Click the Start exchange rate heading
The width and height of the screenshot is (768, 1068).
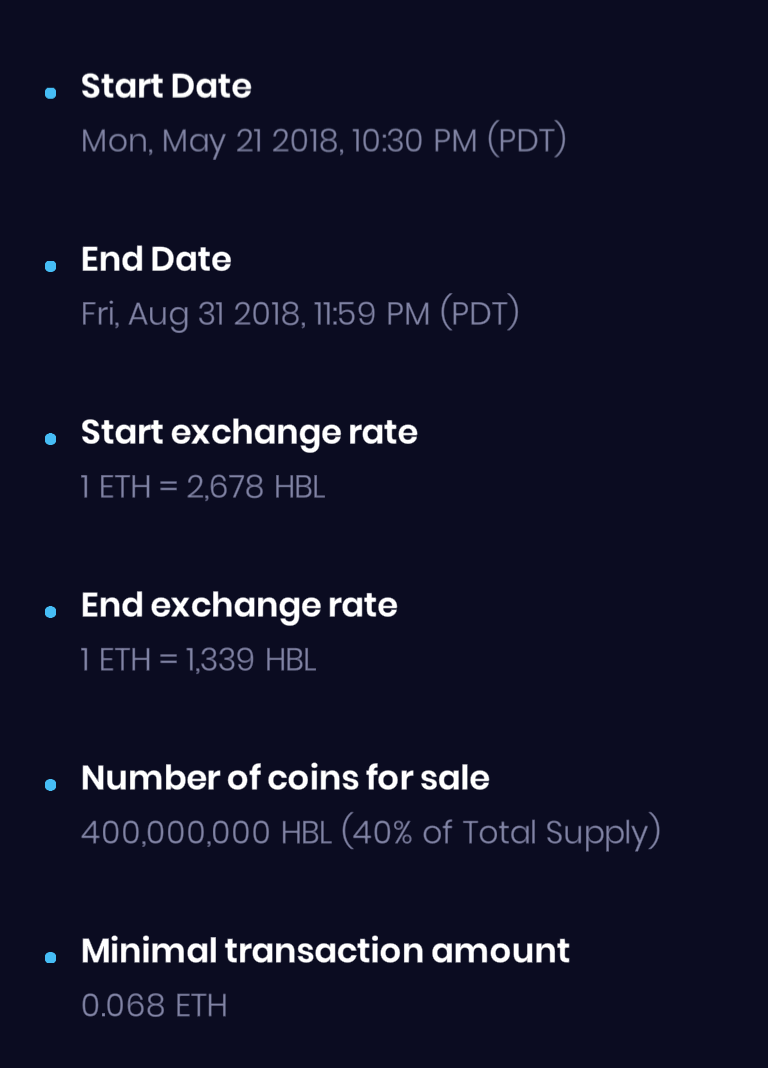(249, 432)
